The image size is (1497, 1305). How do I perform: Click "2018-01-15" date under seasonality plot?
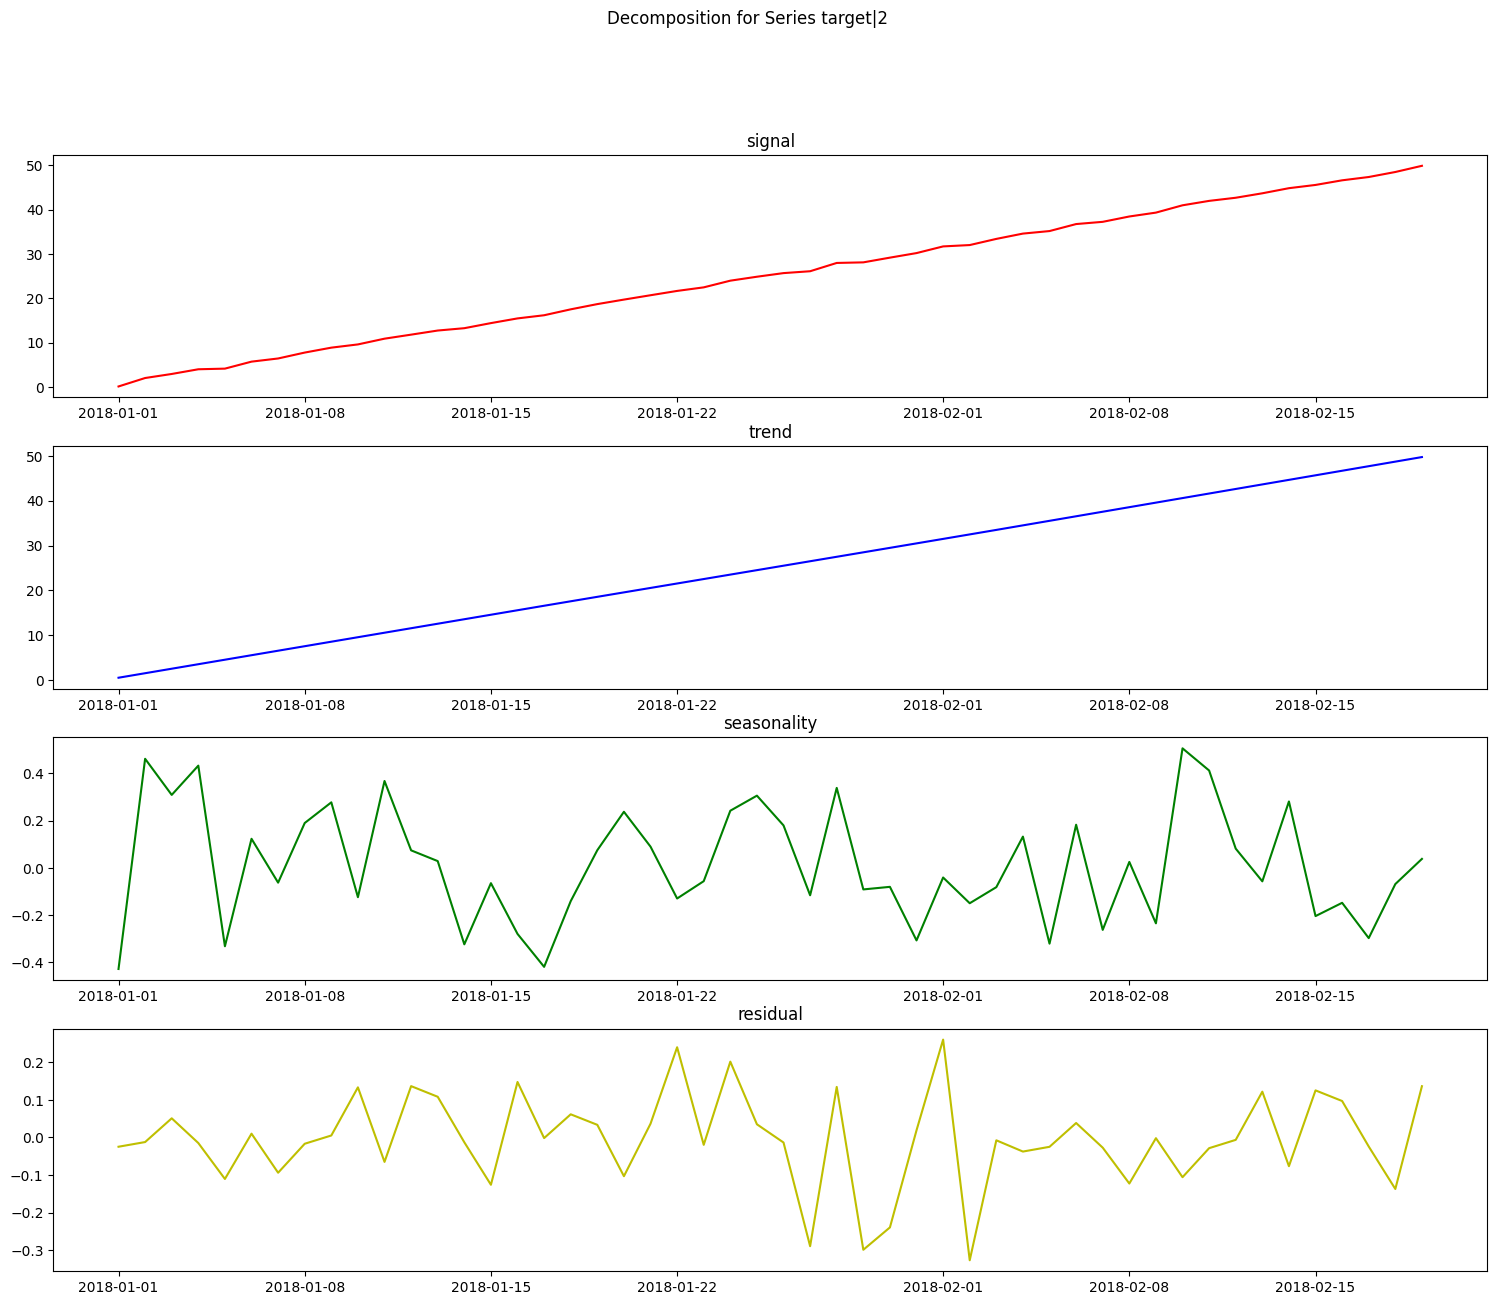click(491, 995)
